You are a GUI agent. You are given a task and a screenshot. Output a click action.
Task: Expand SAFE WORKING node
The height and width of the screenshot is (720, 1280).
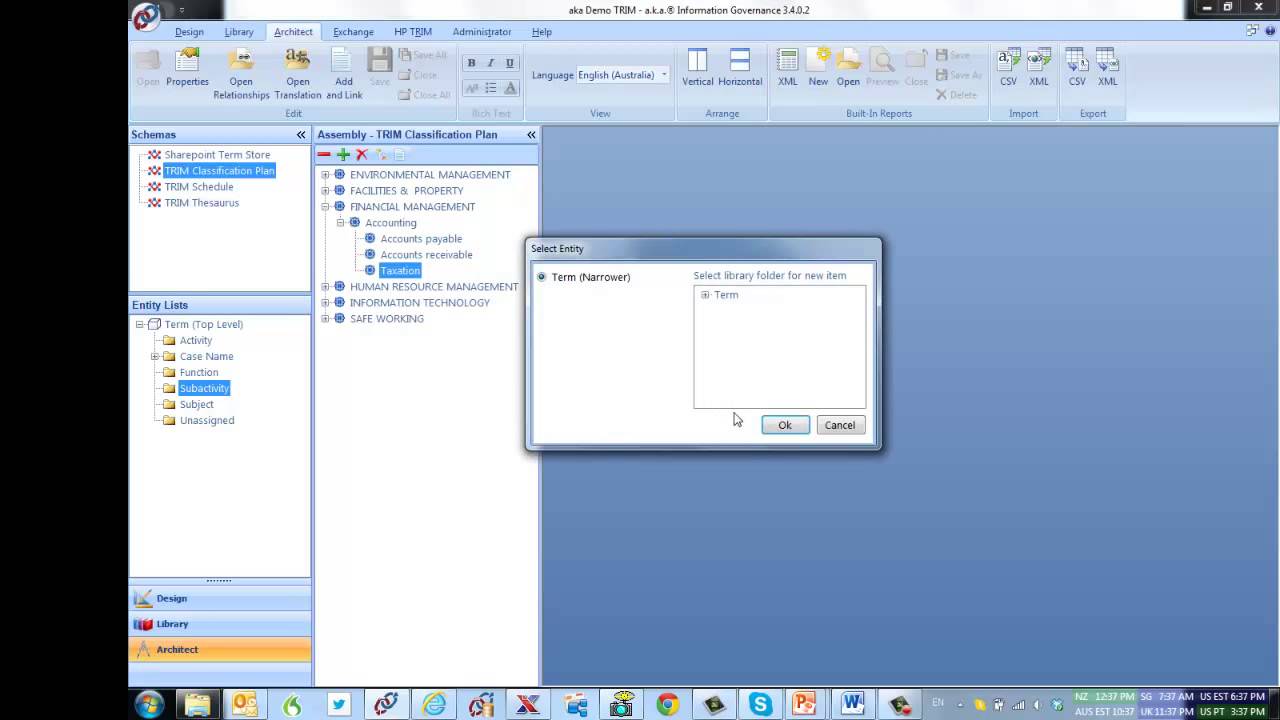[325, 319]
